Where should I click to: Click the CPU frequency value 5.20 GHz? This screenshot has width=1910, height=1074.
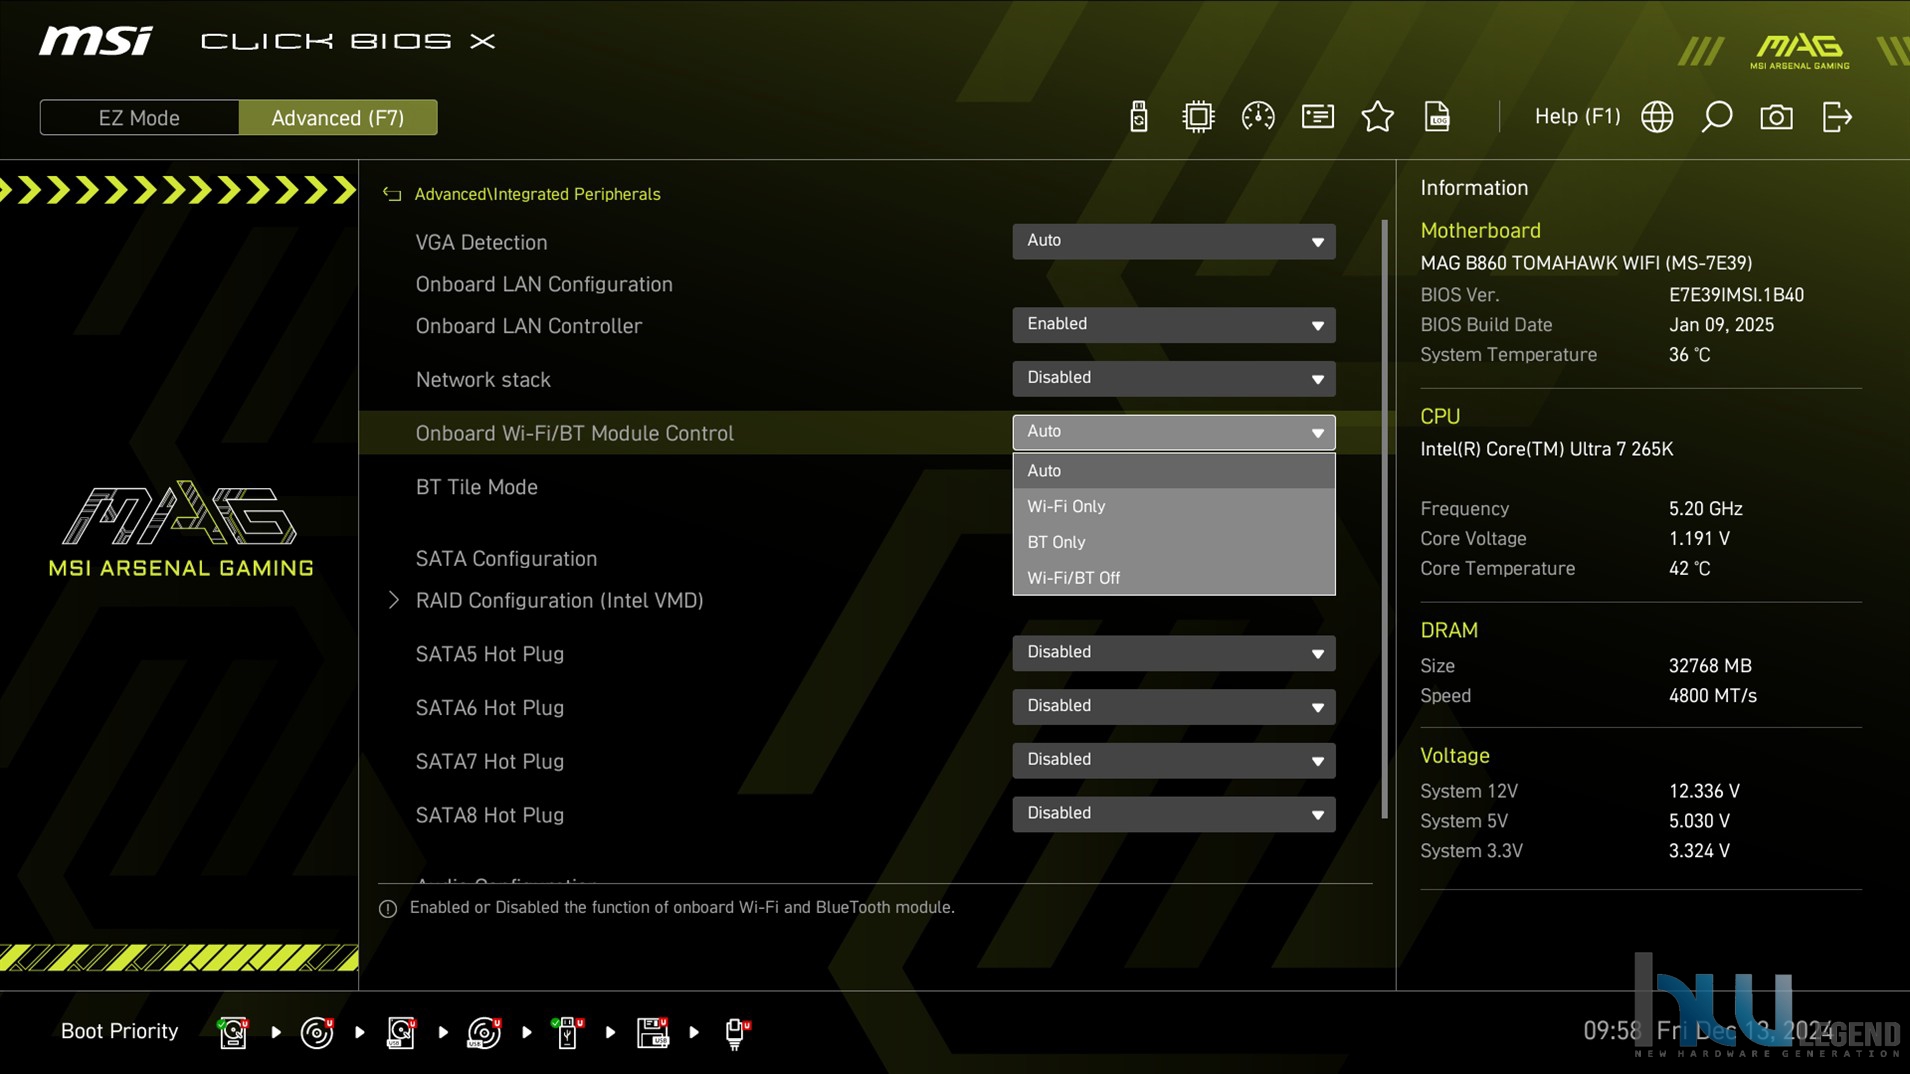pyautogui.click(x=1705, y=509)
